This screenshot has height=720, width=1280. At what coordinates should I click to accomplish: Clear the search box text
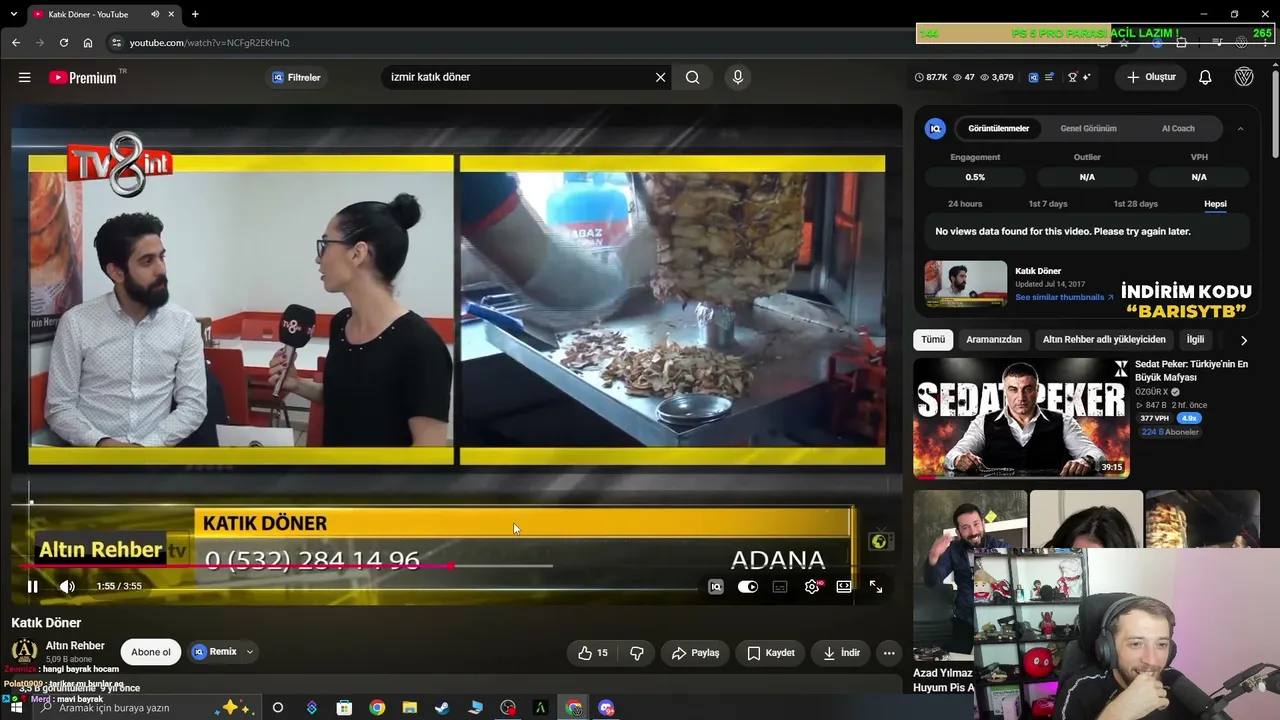pyautogui.click(x=660, y=77)
